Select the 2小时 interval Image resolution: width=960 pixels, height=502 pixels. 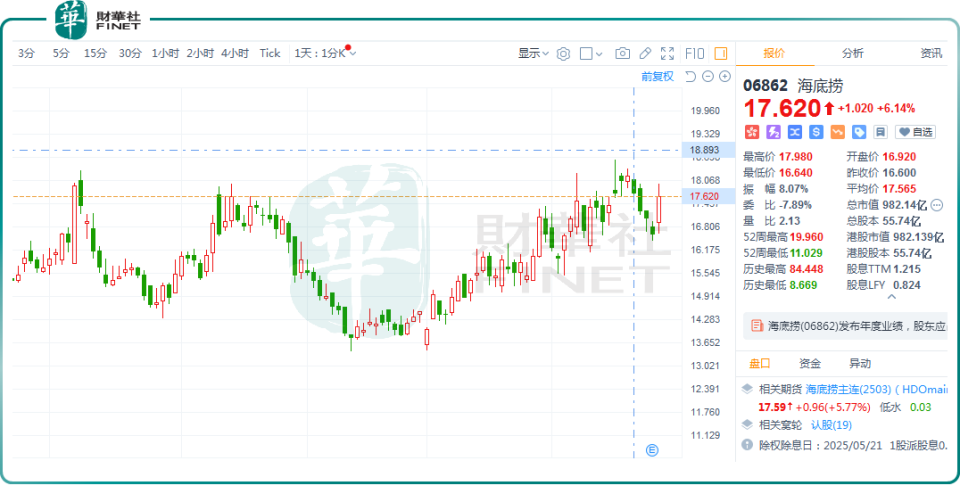pos(200,53)
